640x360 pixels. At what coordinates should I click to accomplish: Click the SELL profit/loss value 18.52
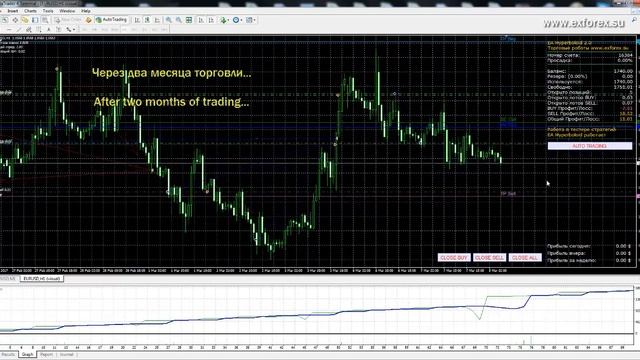click(x=626, y=114)
